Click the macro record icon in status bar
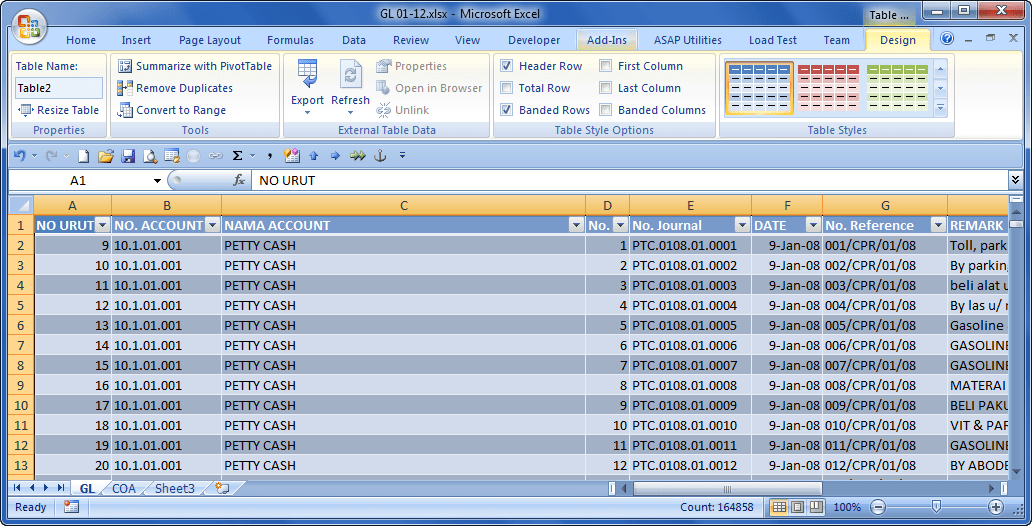 (x=71, y=507)
